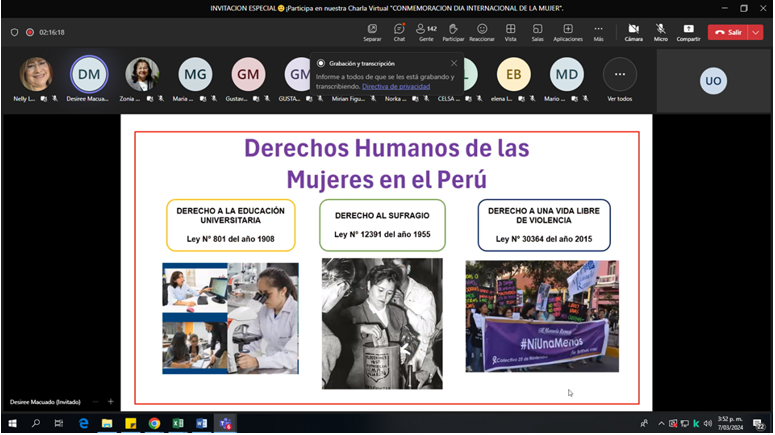Open the Separar pop-out option
This screenshot has height=435, width=775.
click(x=372, y=32)
